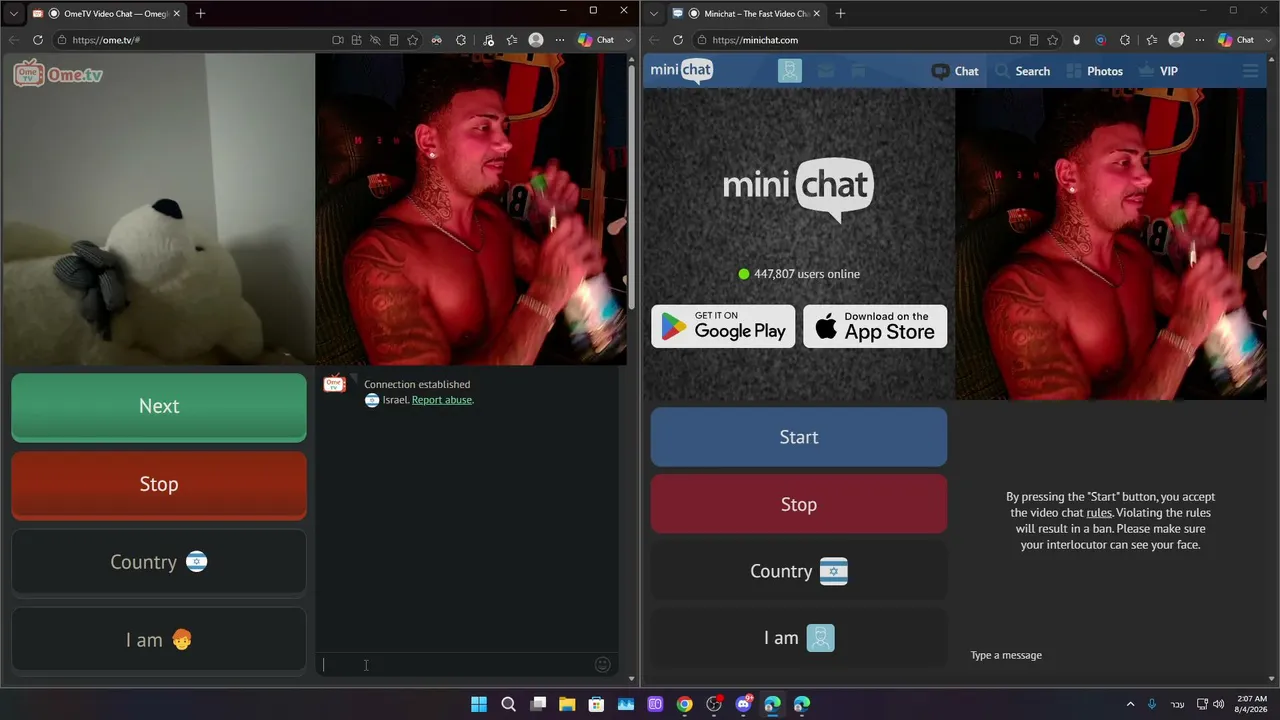1280x720 pixels.
Task: Open the Minichat Search tab
Action: tap(1022, 71)
